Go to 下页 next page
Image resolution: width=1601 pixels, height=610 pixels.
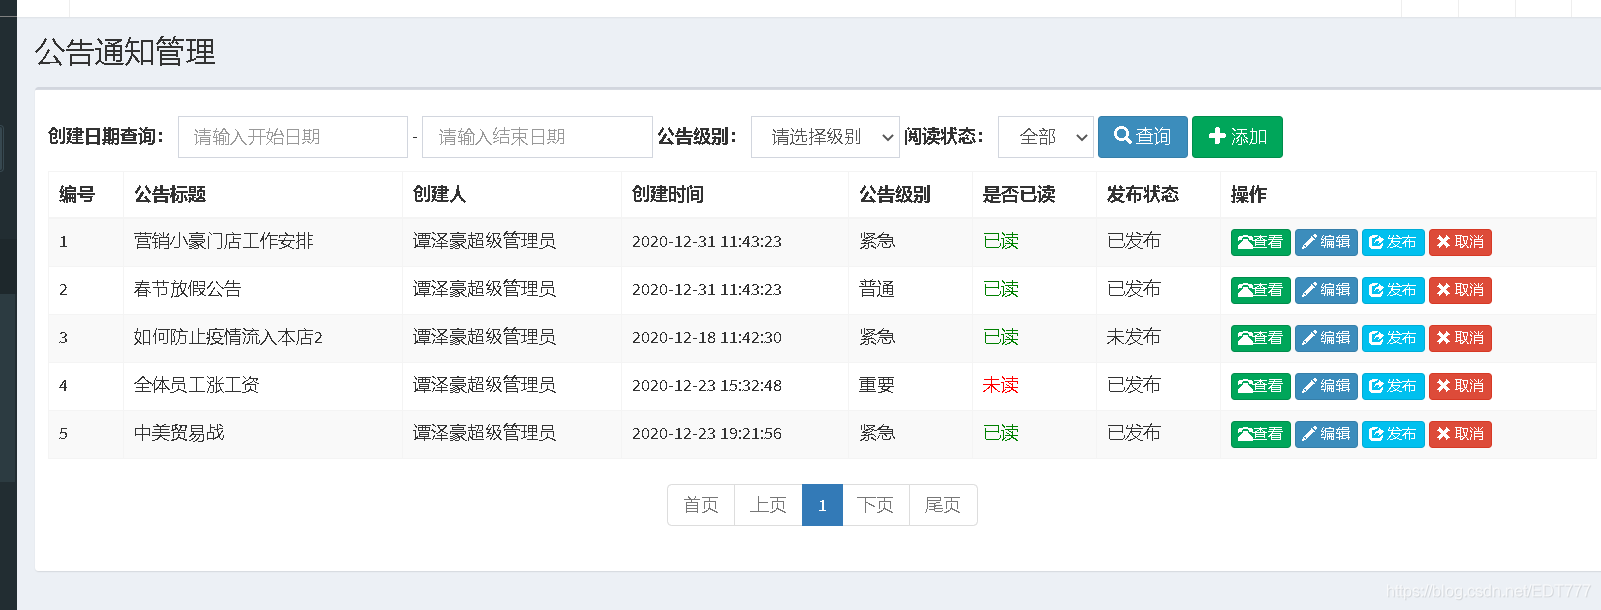[x=875, y=505]
